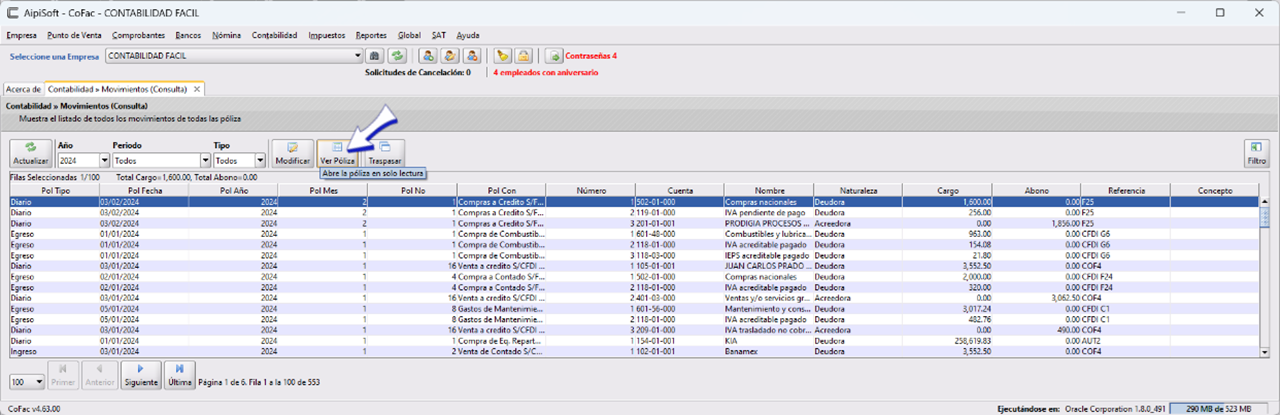This screenshot has width=1280, height=416.
Task: Sort by Pol Tipo column header
Action: click(x=54, y=190)
